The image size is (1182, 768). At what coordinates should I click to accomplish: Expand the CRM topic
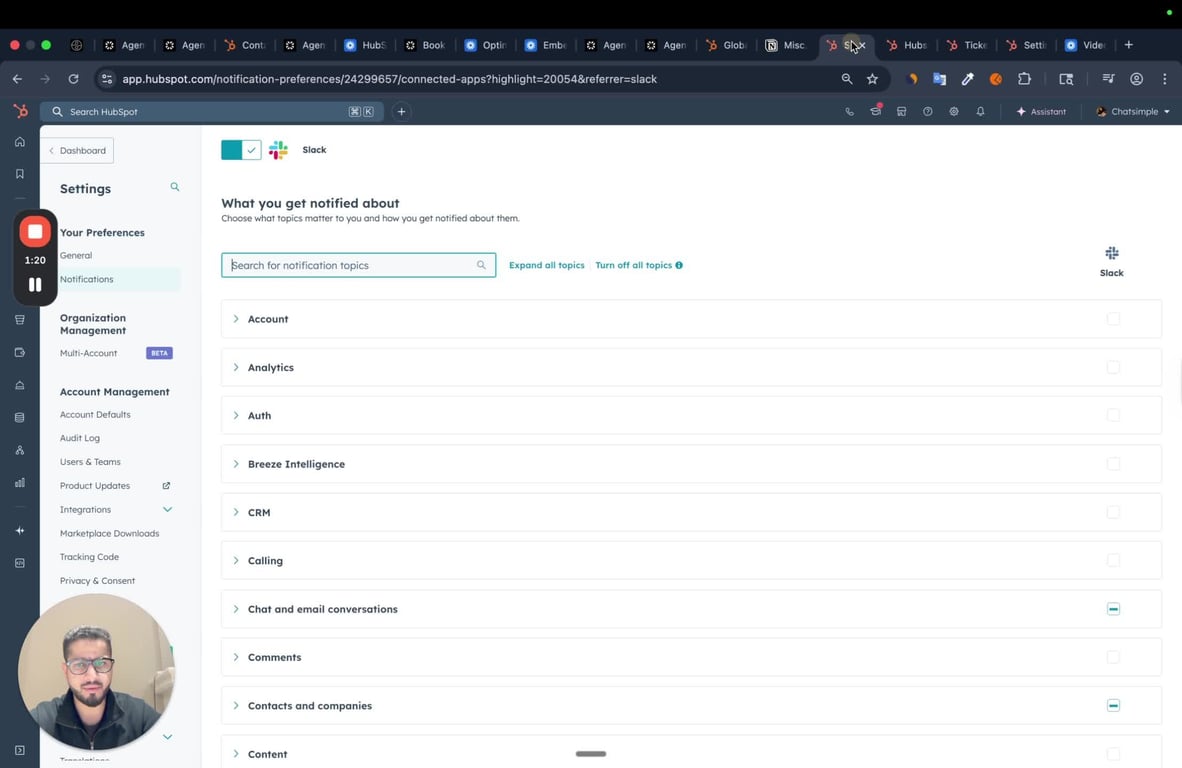(x=236, y=513)
